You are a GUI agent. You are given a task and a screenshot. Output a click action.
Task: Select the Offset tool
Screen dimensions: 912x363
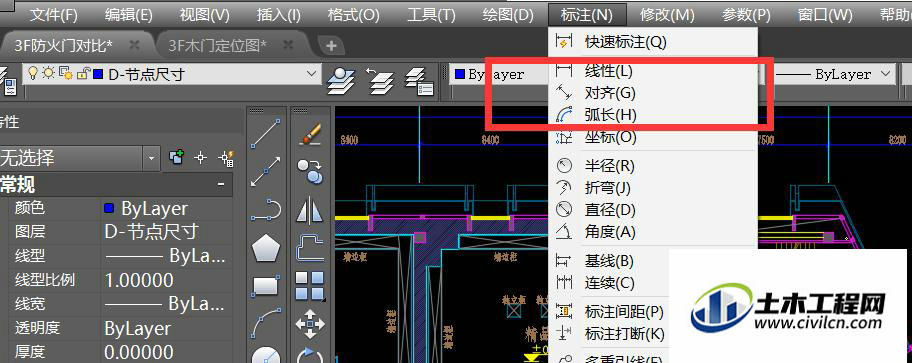(310, 248)
